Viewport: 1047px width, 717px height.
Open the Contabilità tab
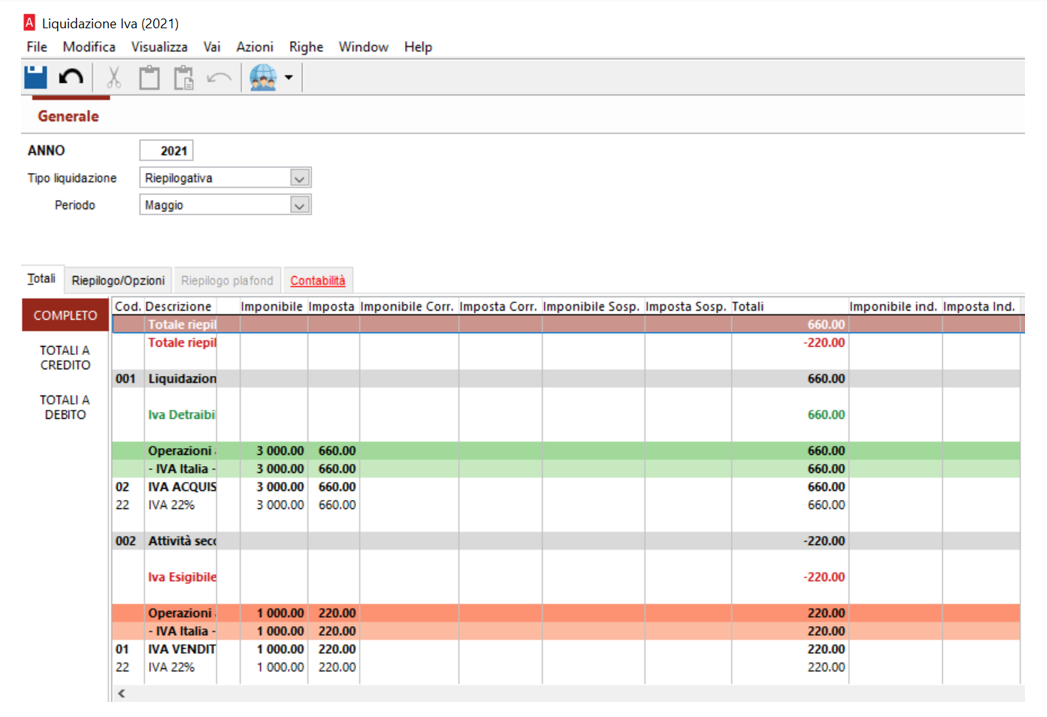coord(318,280)
